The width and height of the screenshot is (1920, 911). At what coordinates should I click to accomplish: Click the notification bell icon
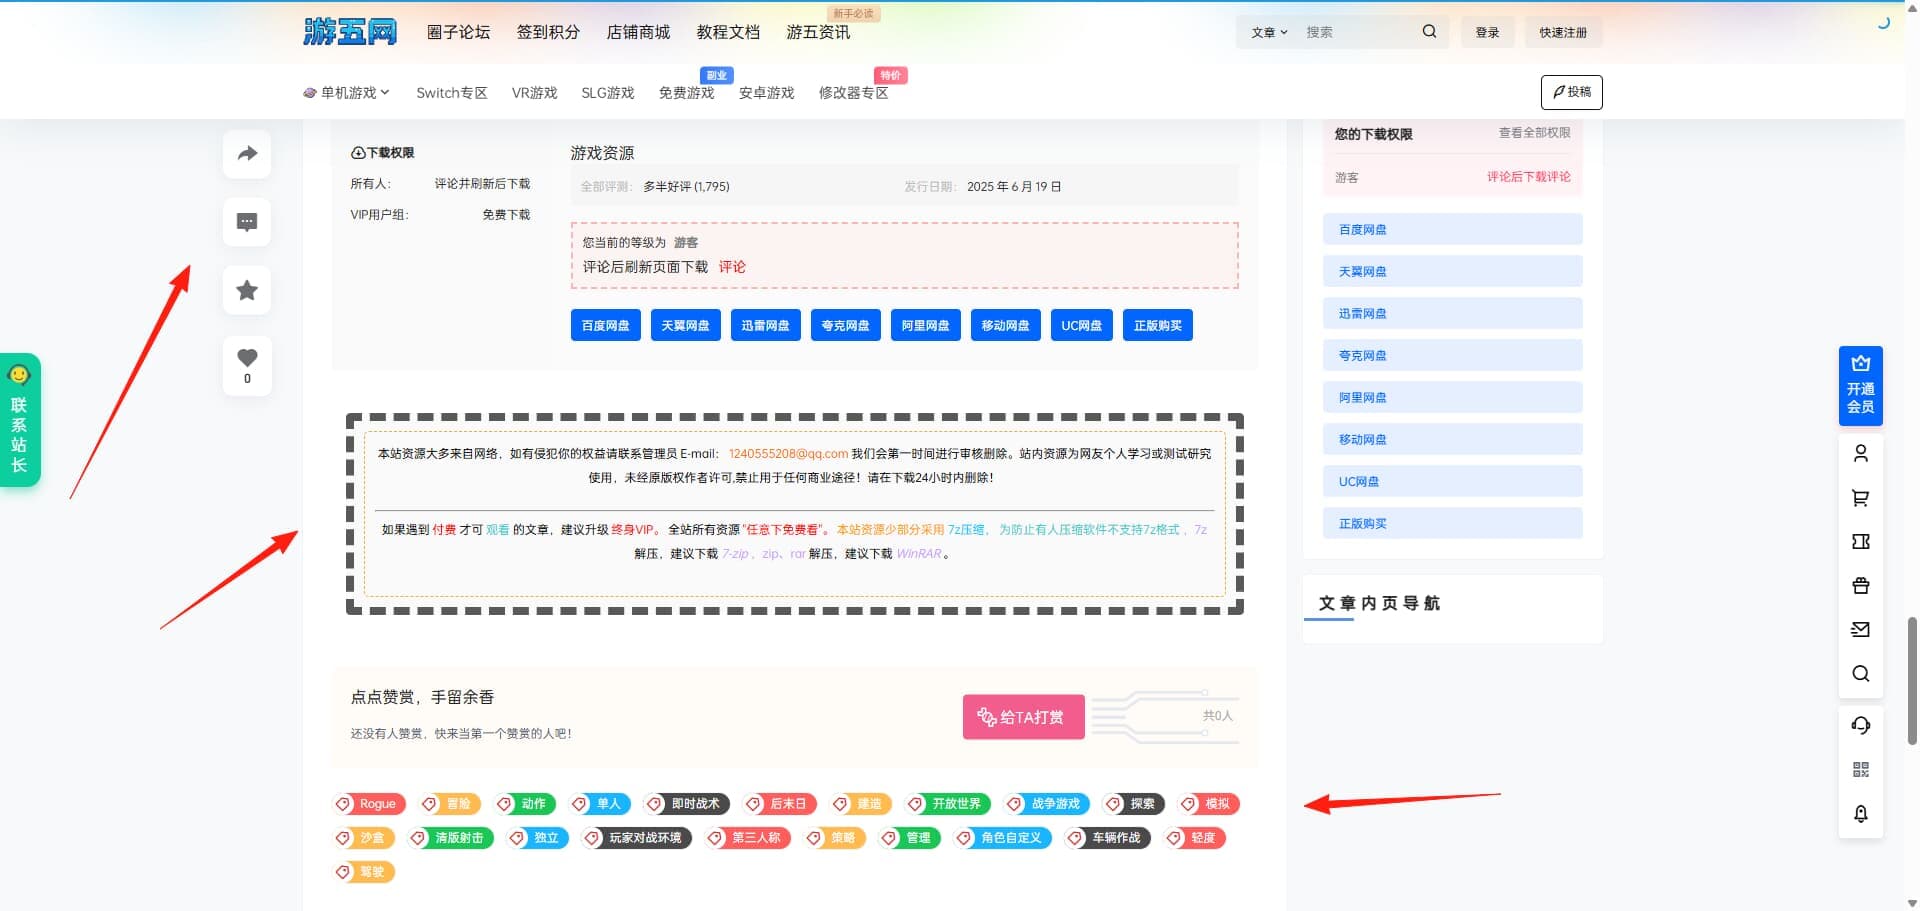pos(1860,813)
